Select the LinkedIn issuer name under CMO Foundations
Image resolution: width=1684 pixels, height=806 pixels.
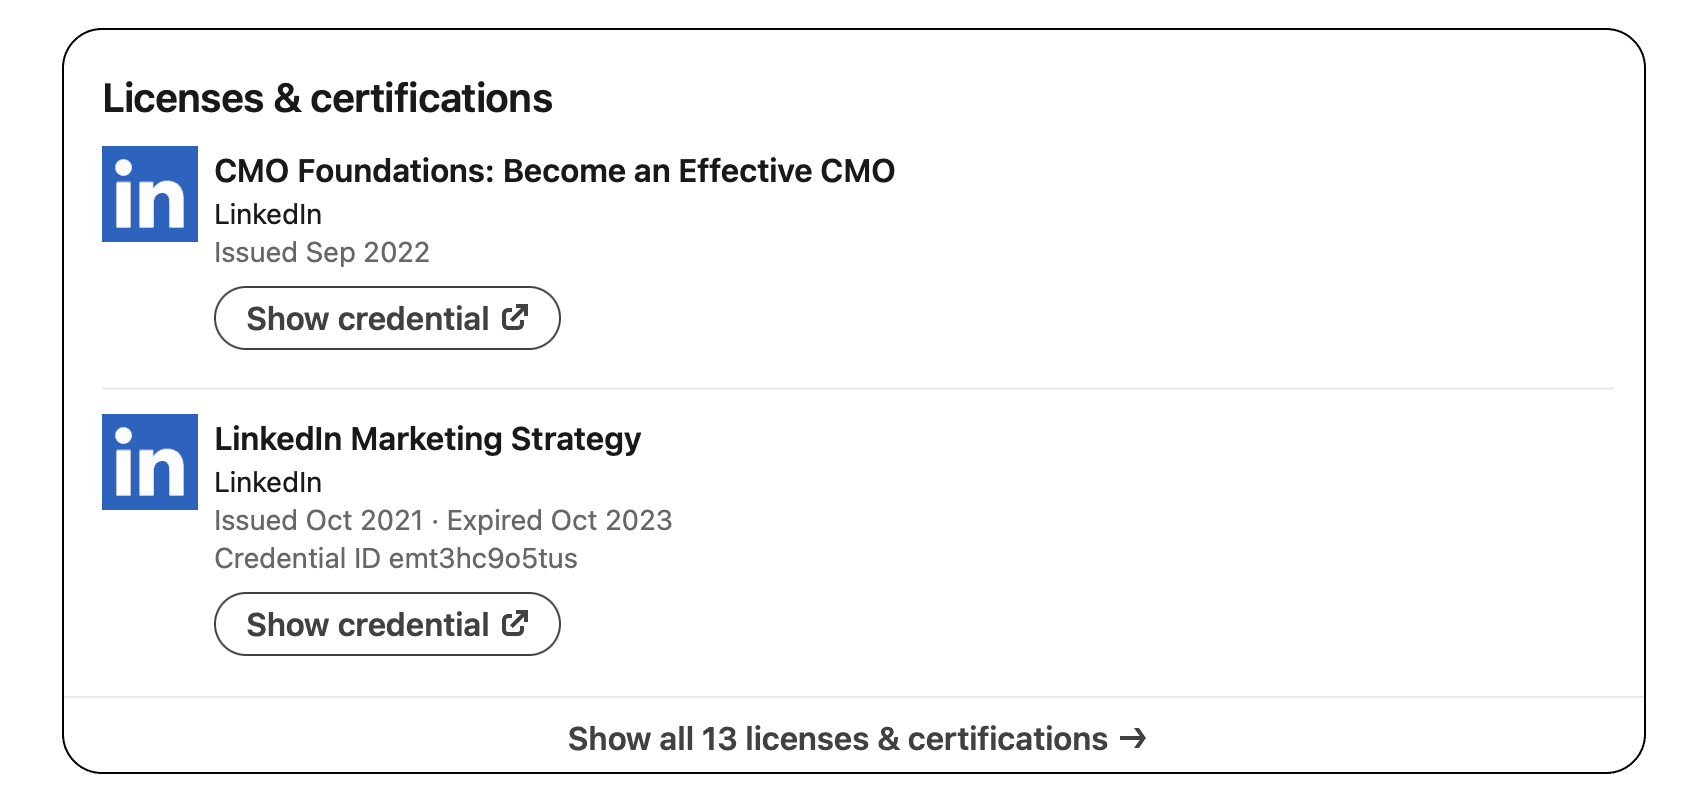click(x=268, y=214)
